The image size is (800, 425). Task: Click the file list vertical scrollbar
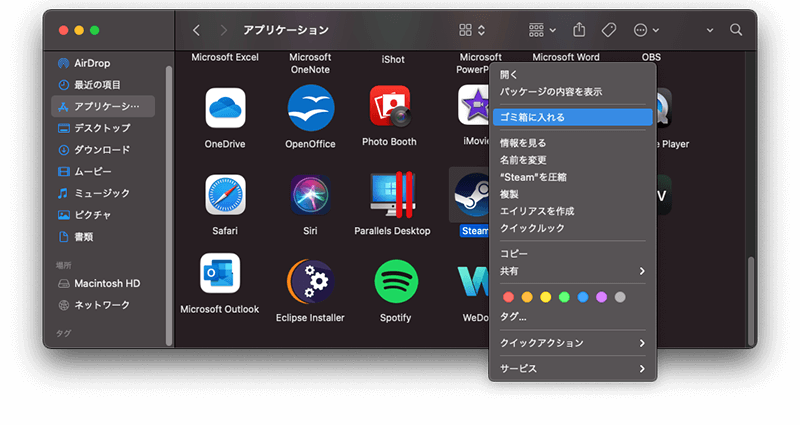(751, 302)
